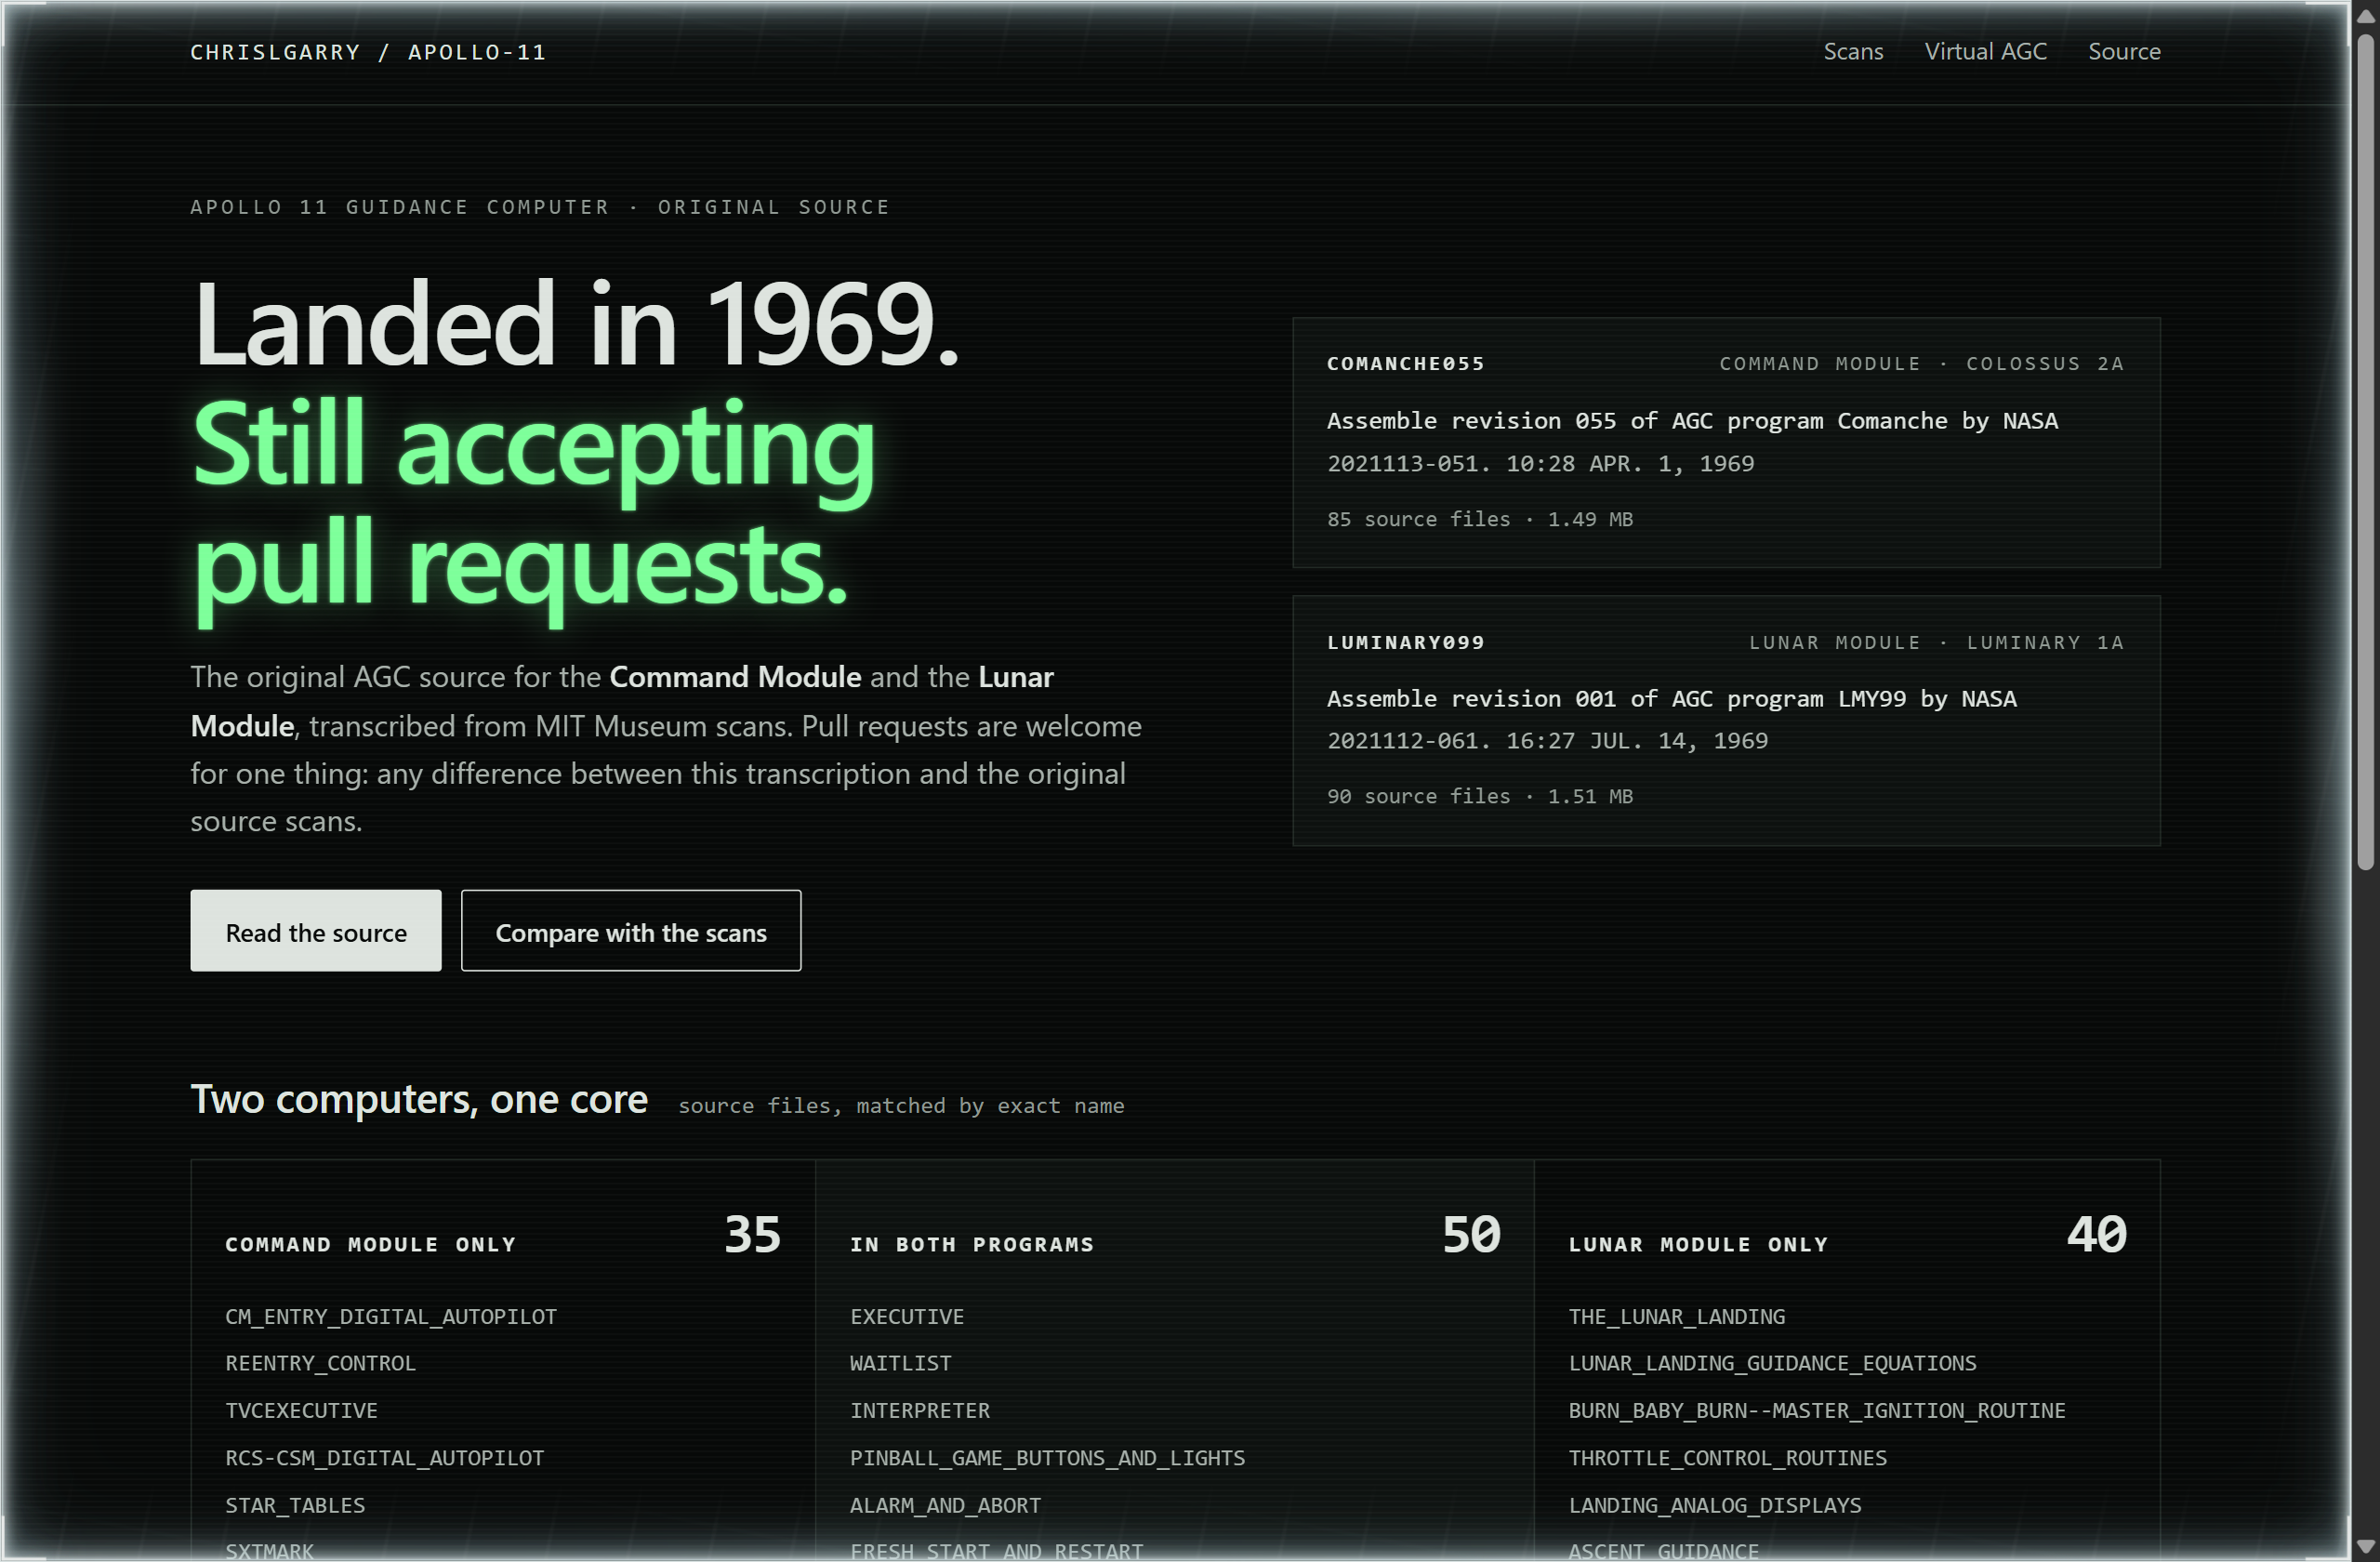Select LUNAR_LANDING_GUIDANCE_EQUATIONS file name
Screen dimensions: 2380x1562
[x=1772, y=1364]
